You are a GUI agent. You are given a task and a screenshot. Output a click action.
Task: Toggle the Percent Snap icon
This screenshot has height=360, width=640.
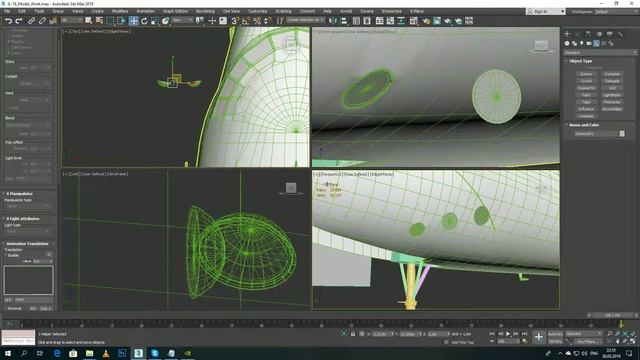pyautogui.click(x=257, y=20)
